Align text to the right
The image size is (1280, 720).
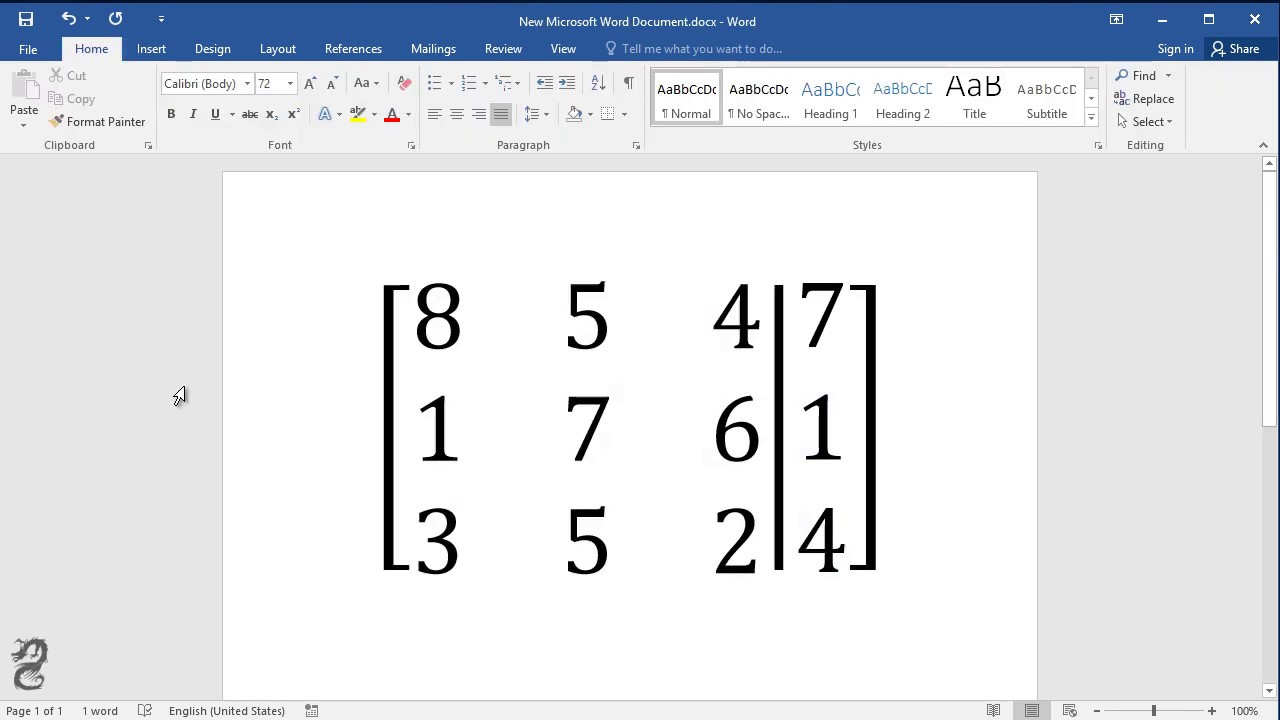(479, 114)
